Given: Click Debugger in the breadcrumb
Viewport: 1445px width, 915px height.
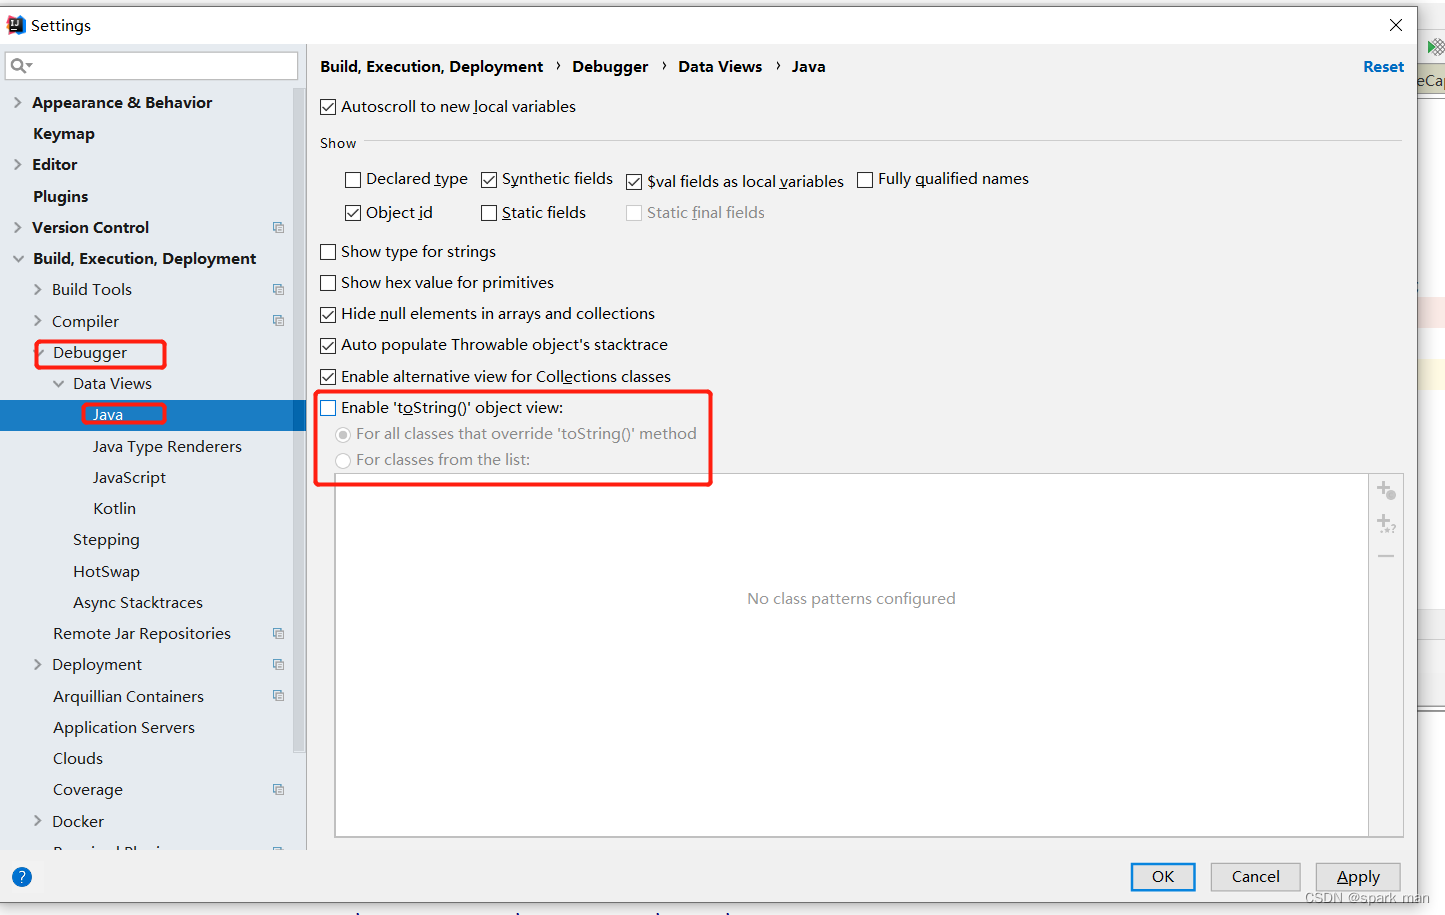Looking at the screenshot, I should click(x=610, y=67).
